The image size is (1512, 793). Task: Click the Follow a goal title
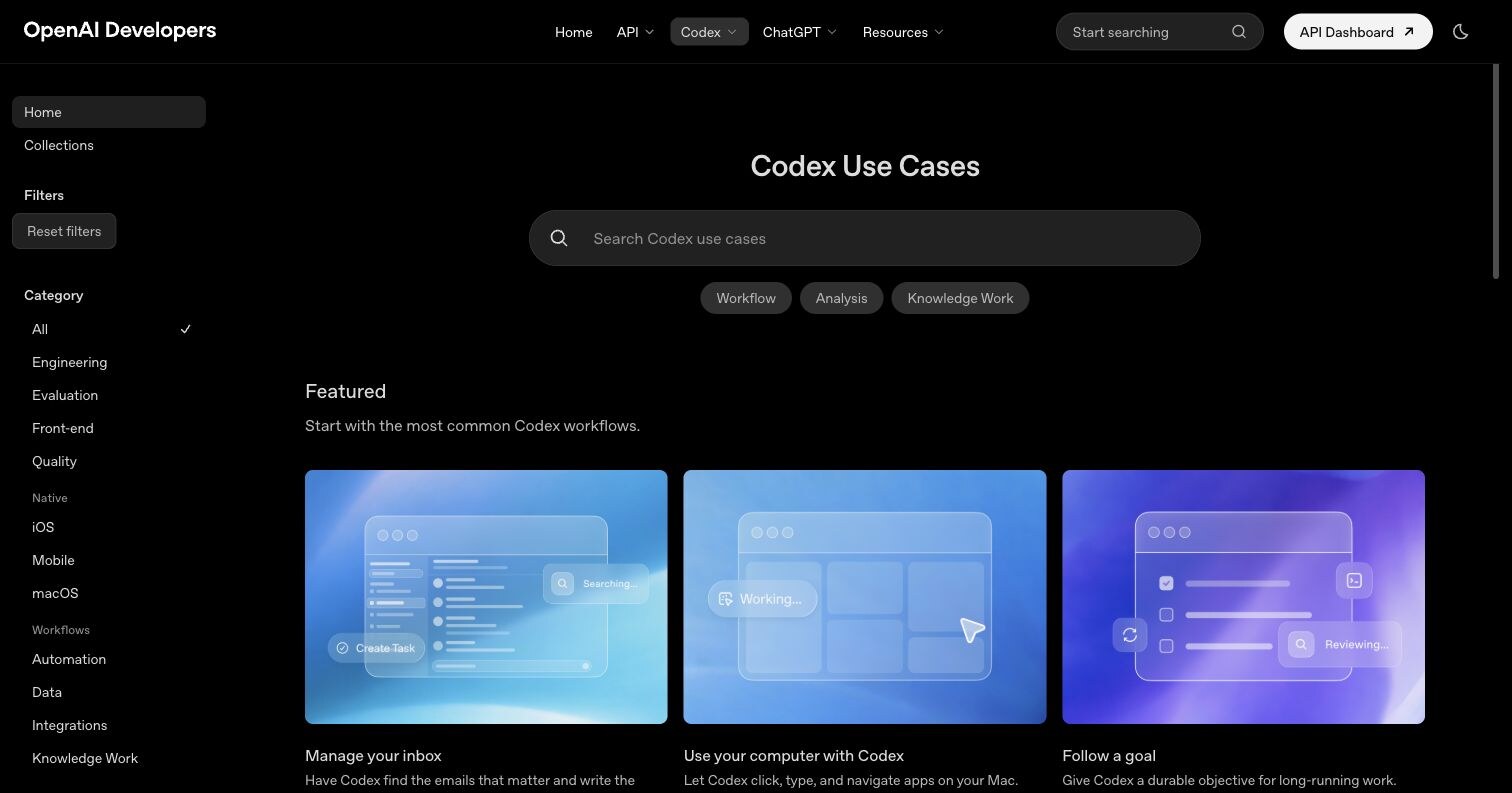(x=1109, y=756)
